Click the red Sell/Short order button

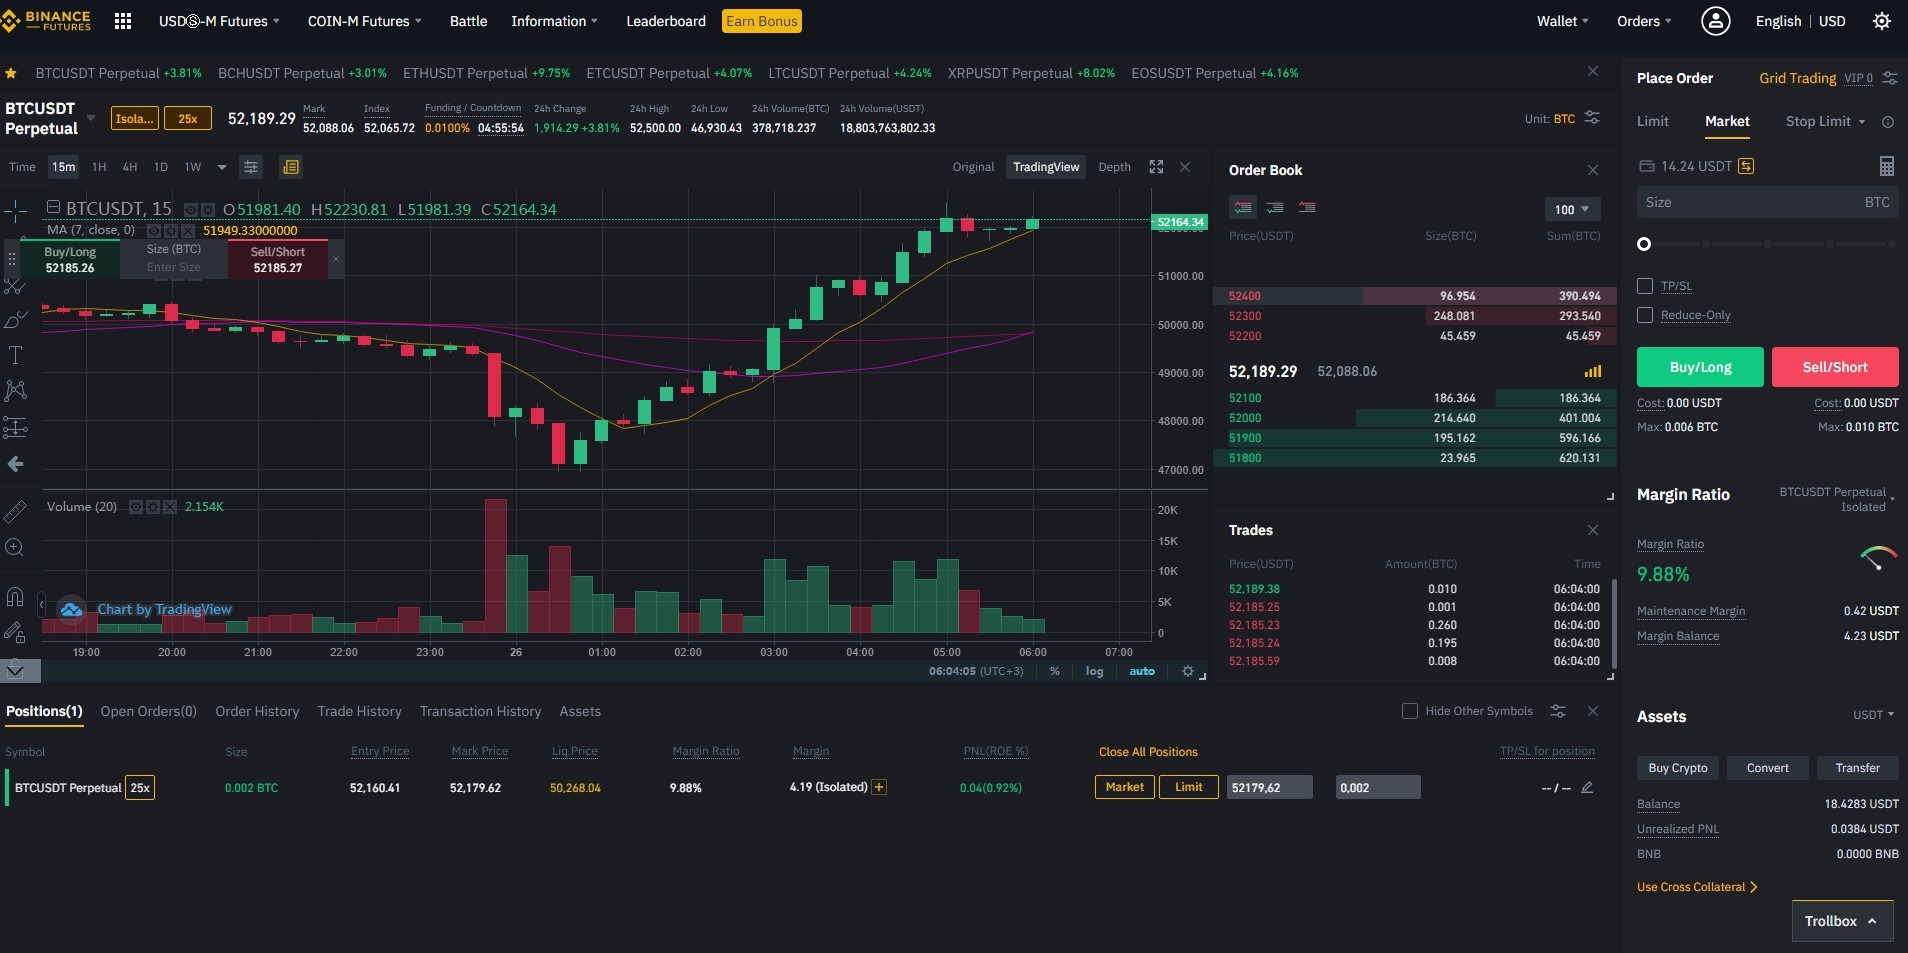click(1835, 367)
